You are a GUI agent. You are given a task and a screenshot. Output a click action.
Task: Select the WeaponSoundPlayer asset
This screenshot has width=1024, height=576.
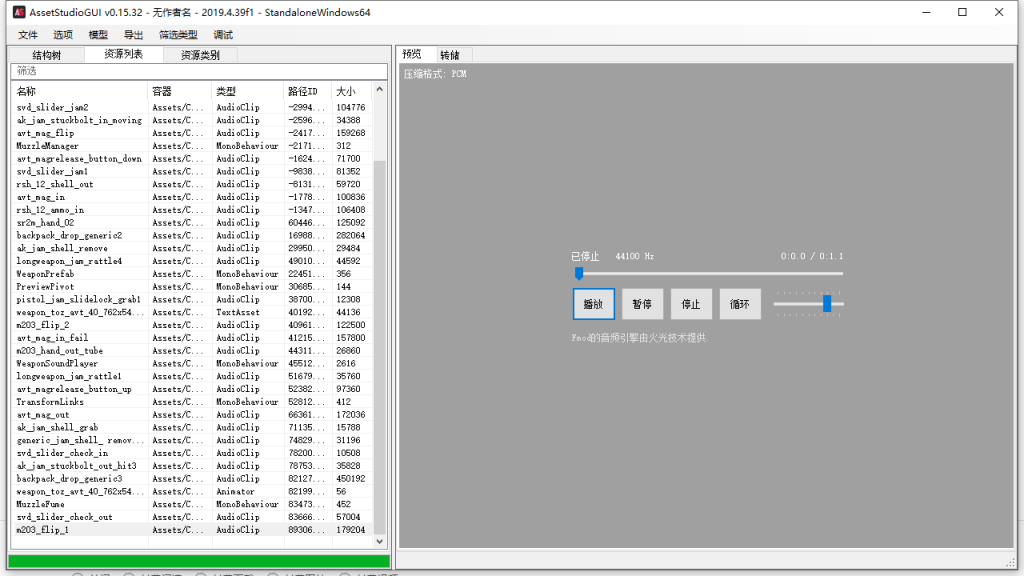[x=192, y=363]
